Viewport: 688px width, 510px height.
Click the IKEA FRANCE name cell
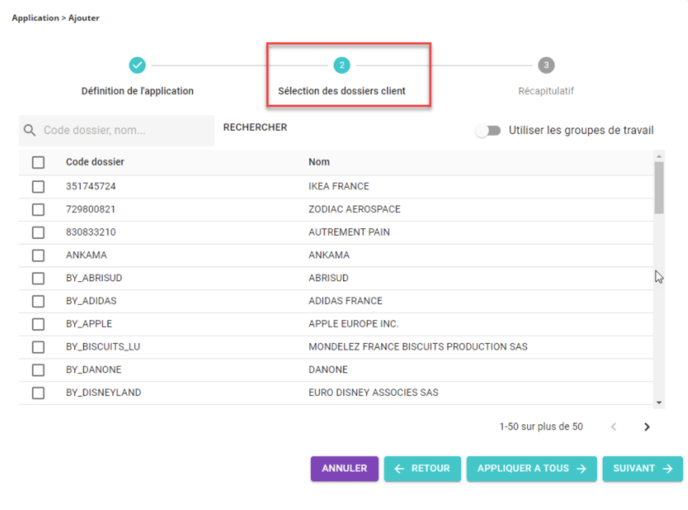tap(339, 187)
